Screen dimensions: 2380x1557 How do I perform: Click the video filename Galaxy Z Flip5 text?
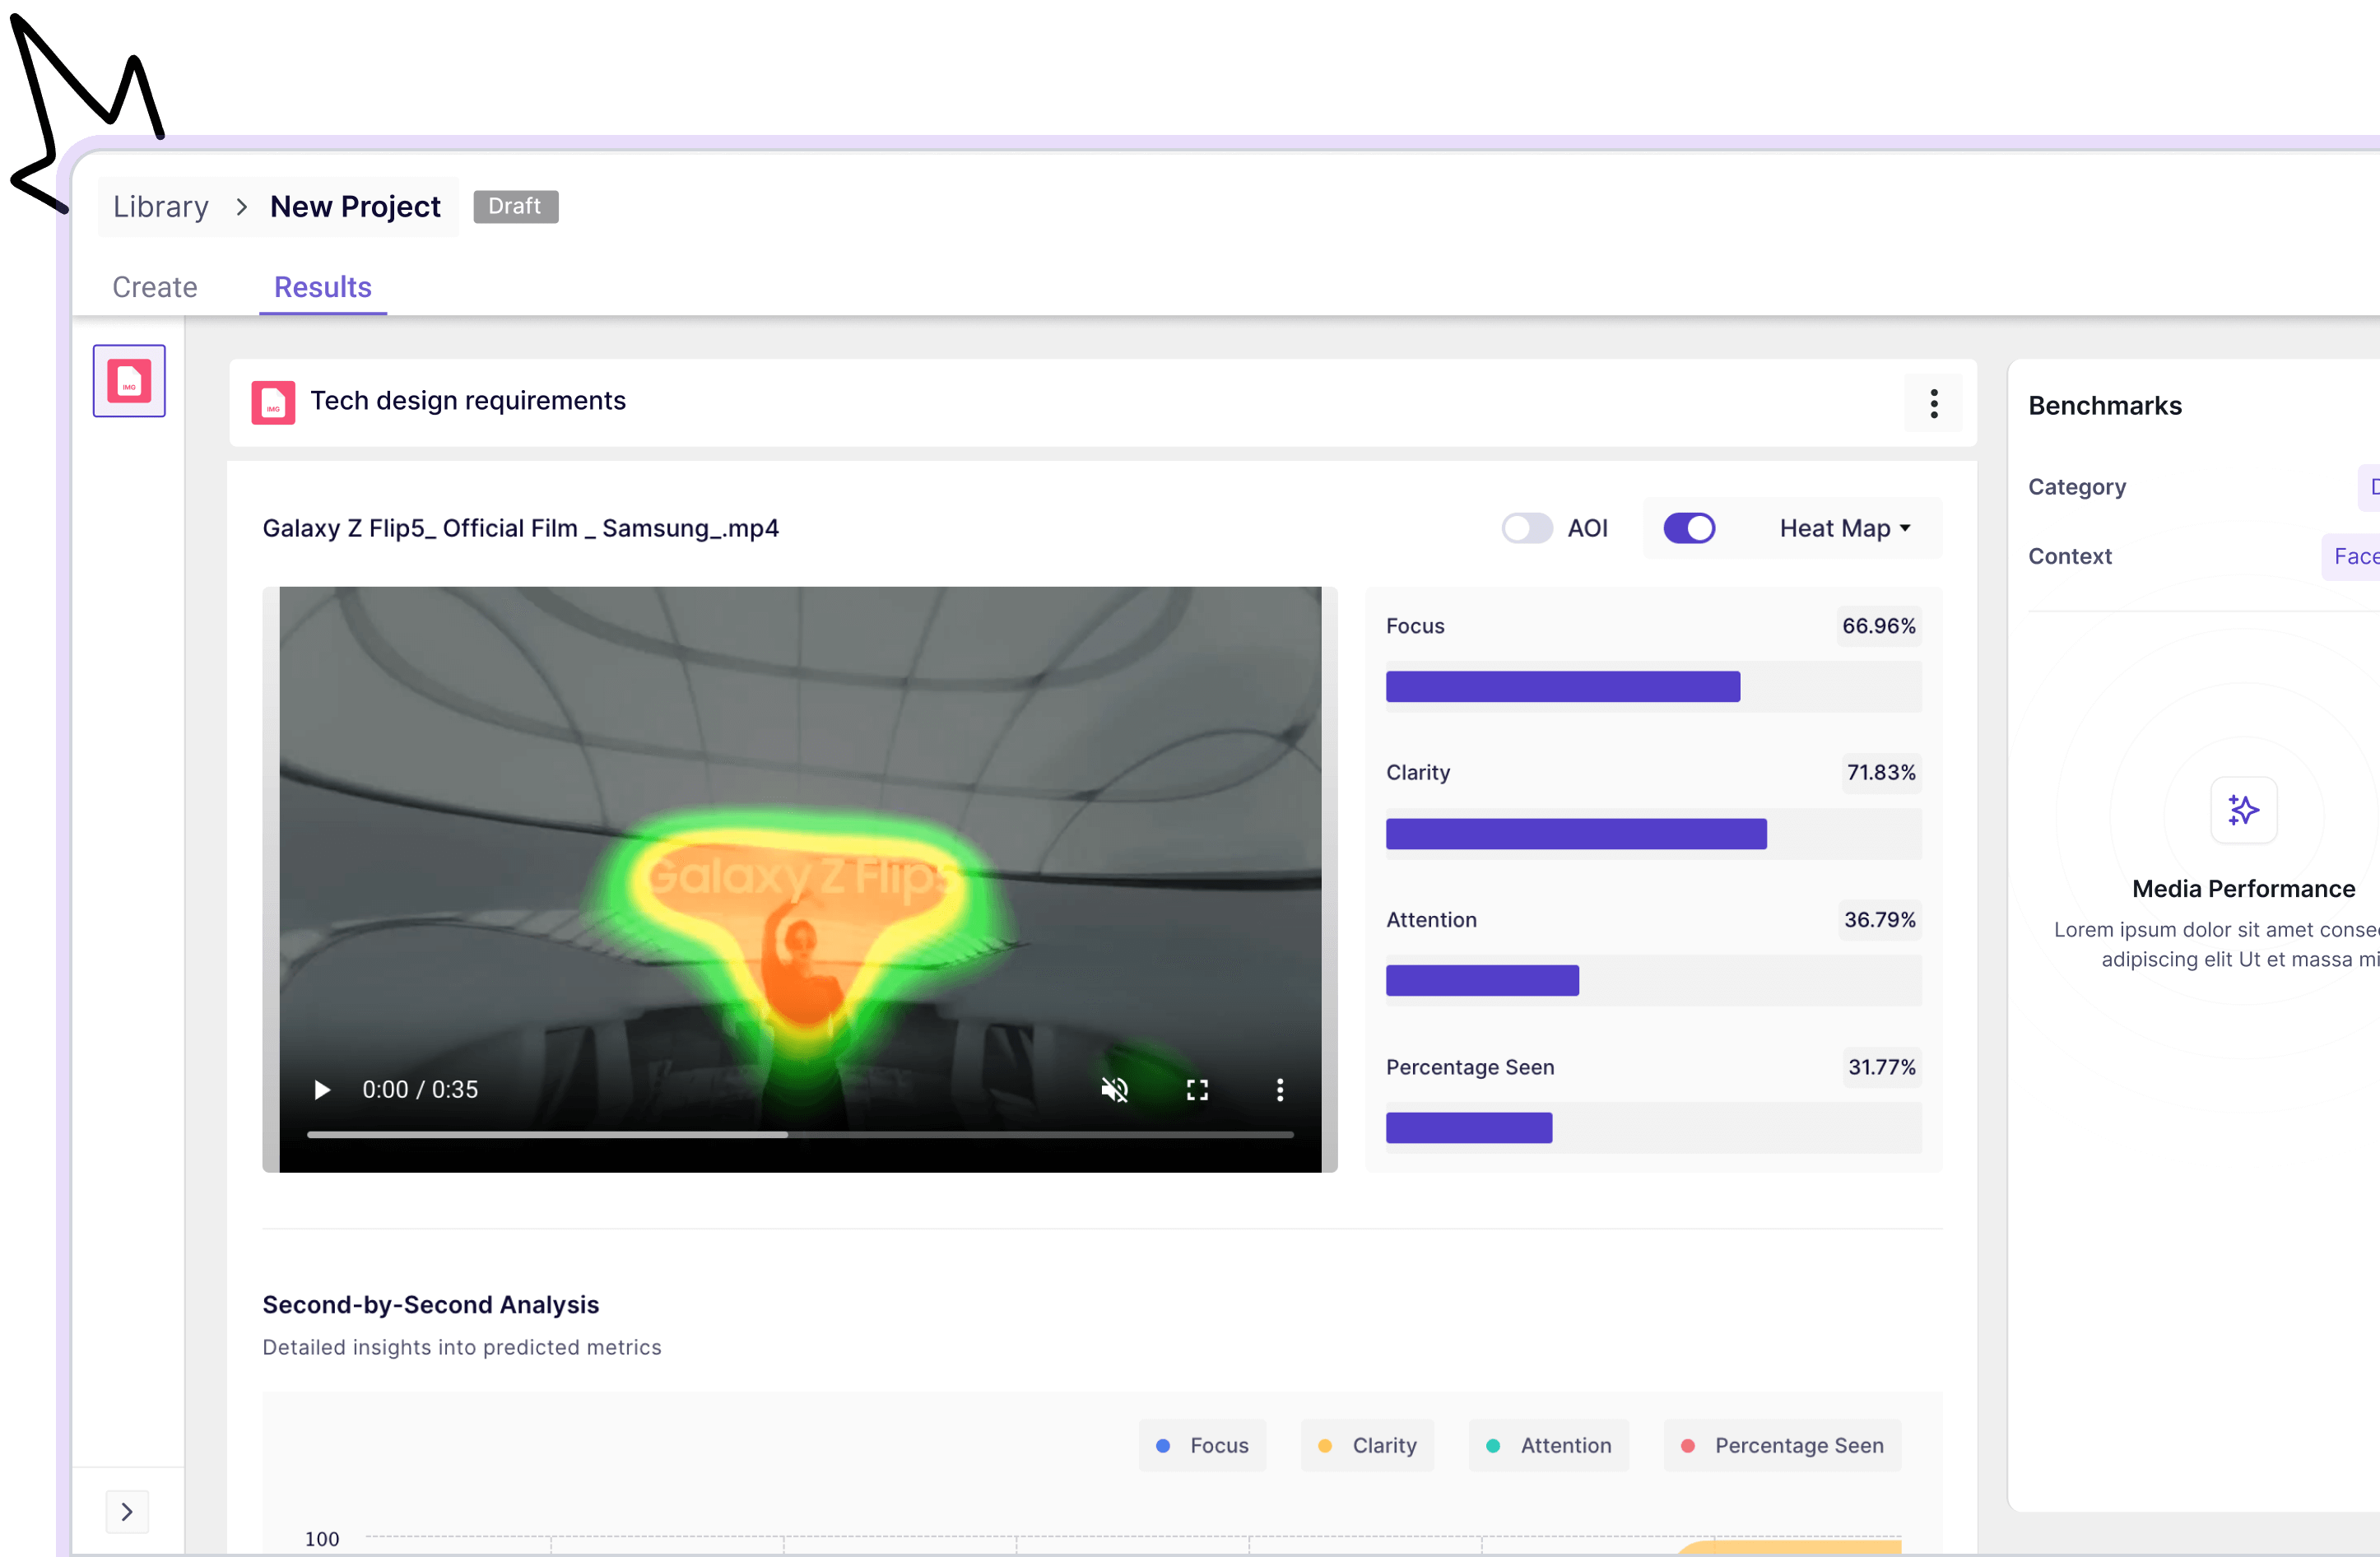pyautogui.click(x=521, y=528)
